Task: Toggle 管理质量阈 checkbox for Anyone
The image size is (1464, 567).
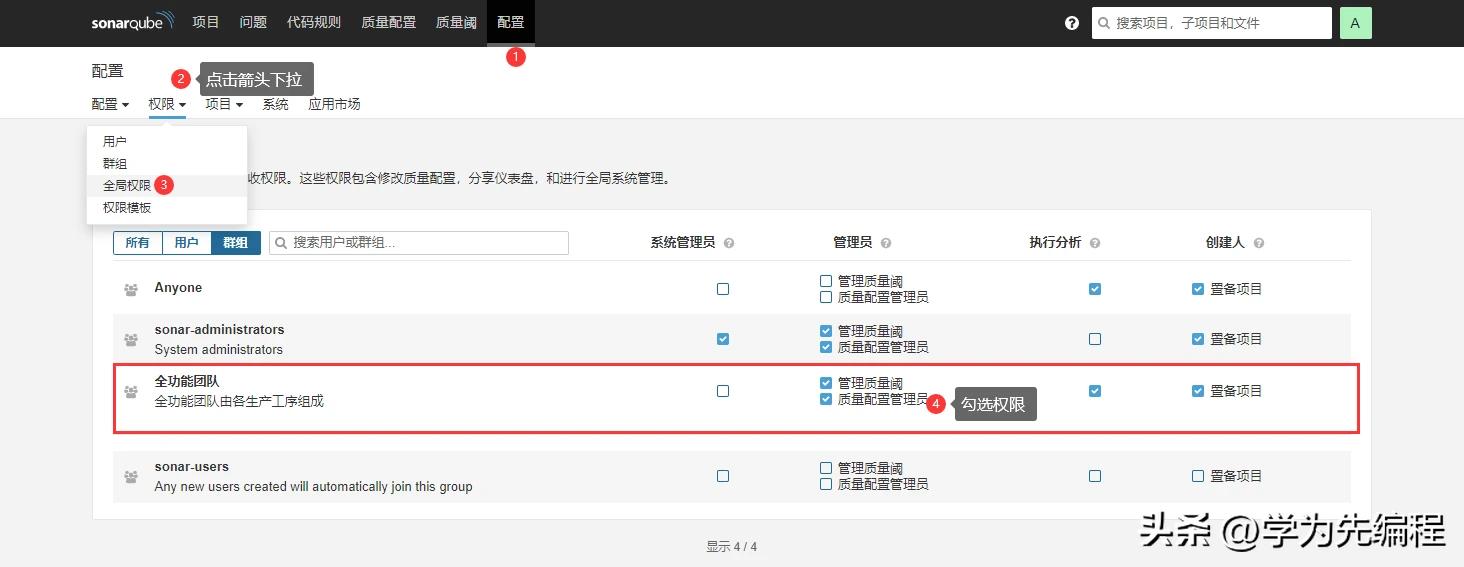Action: pos(826,281)
